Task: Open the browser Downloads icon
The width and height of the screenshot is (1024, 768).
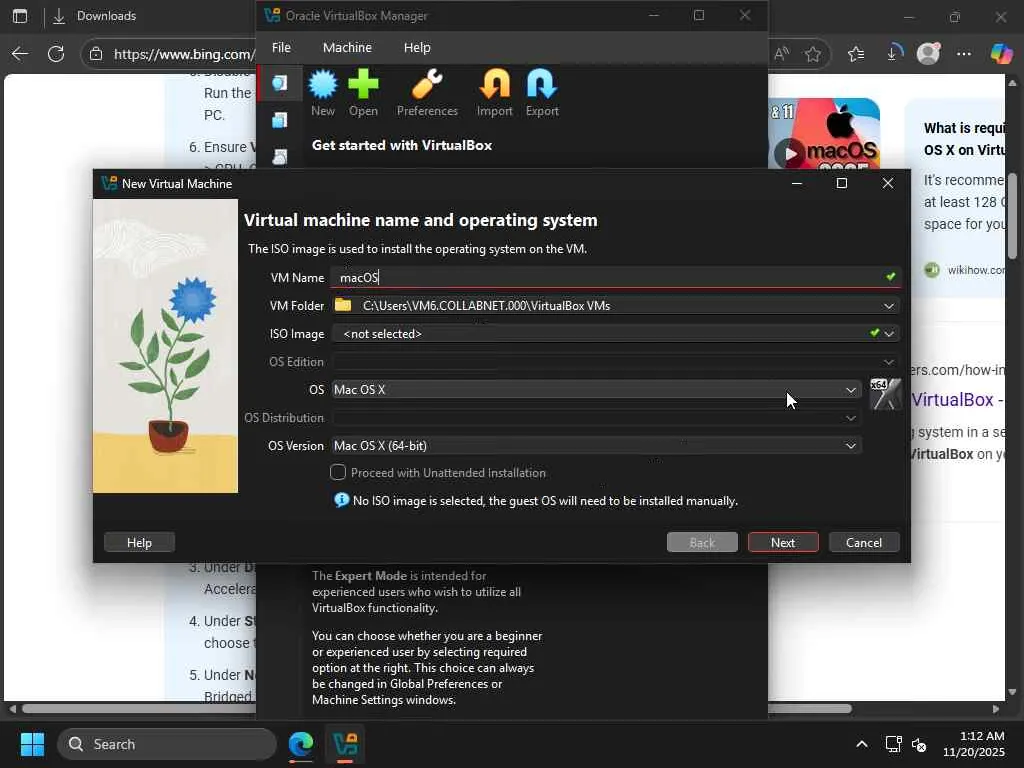Action: [x=59, y=16]
